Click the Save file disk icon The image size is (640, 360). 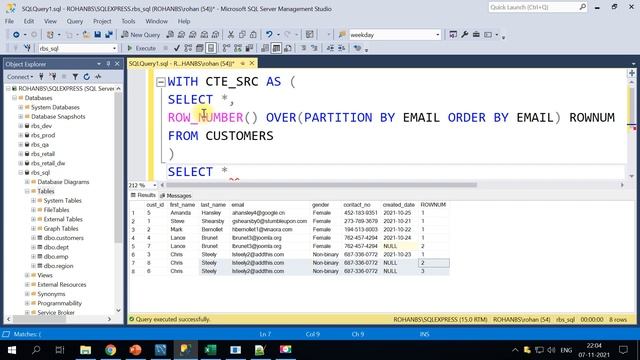tap(98, 35)
